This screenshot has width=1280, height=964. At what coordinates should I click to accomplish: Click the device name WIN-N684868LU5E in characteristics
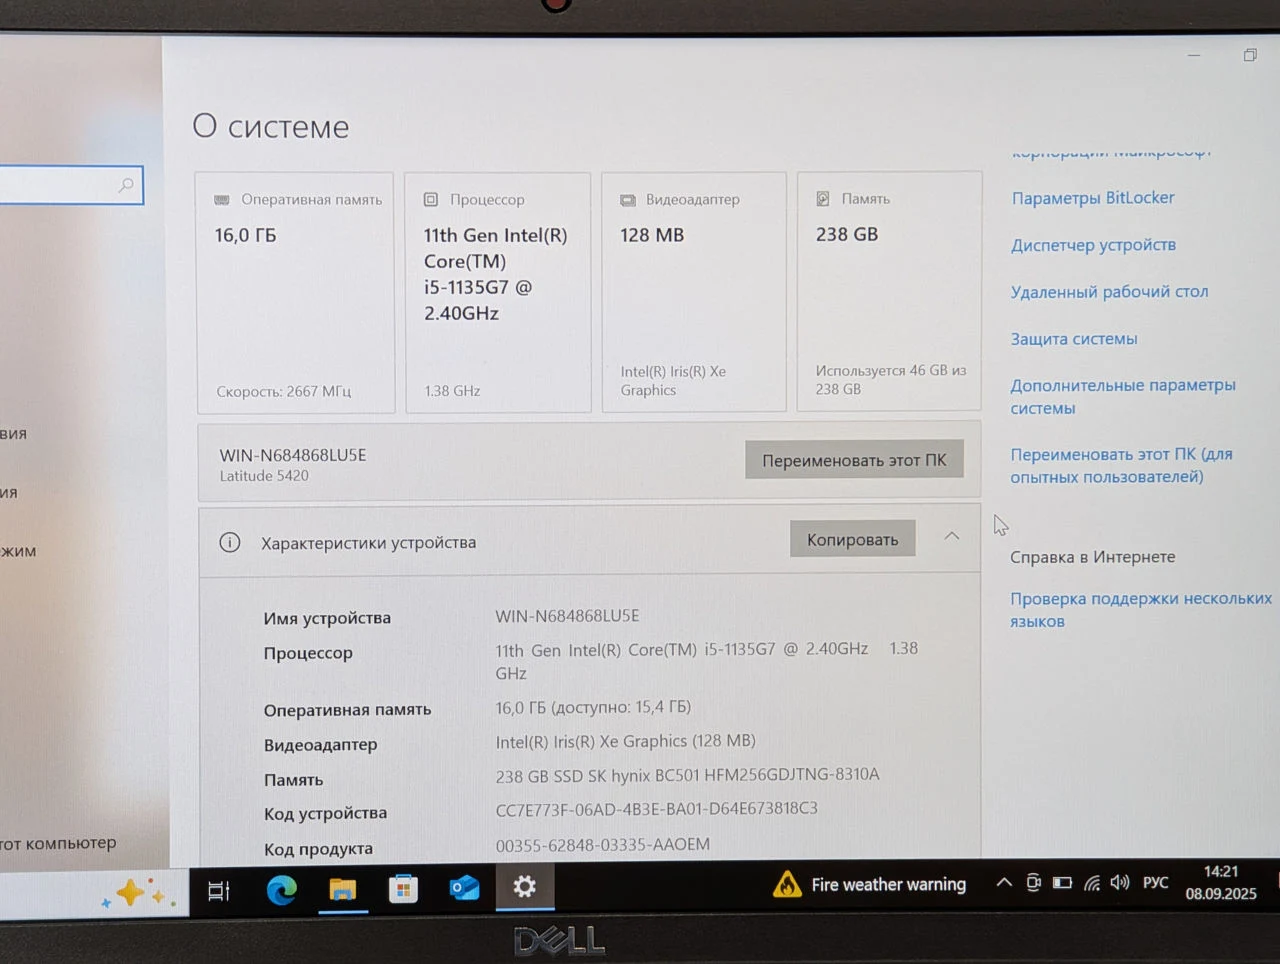[567, 616]
